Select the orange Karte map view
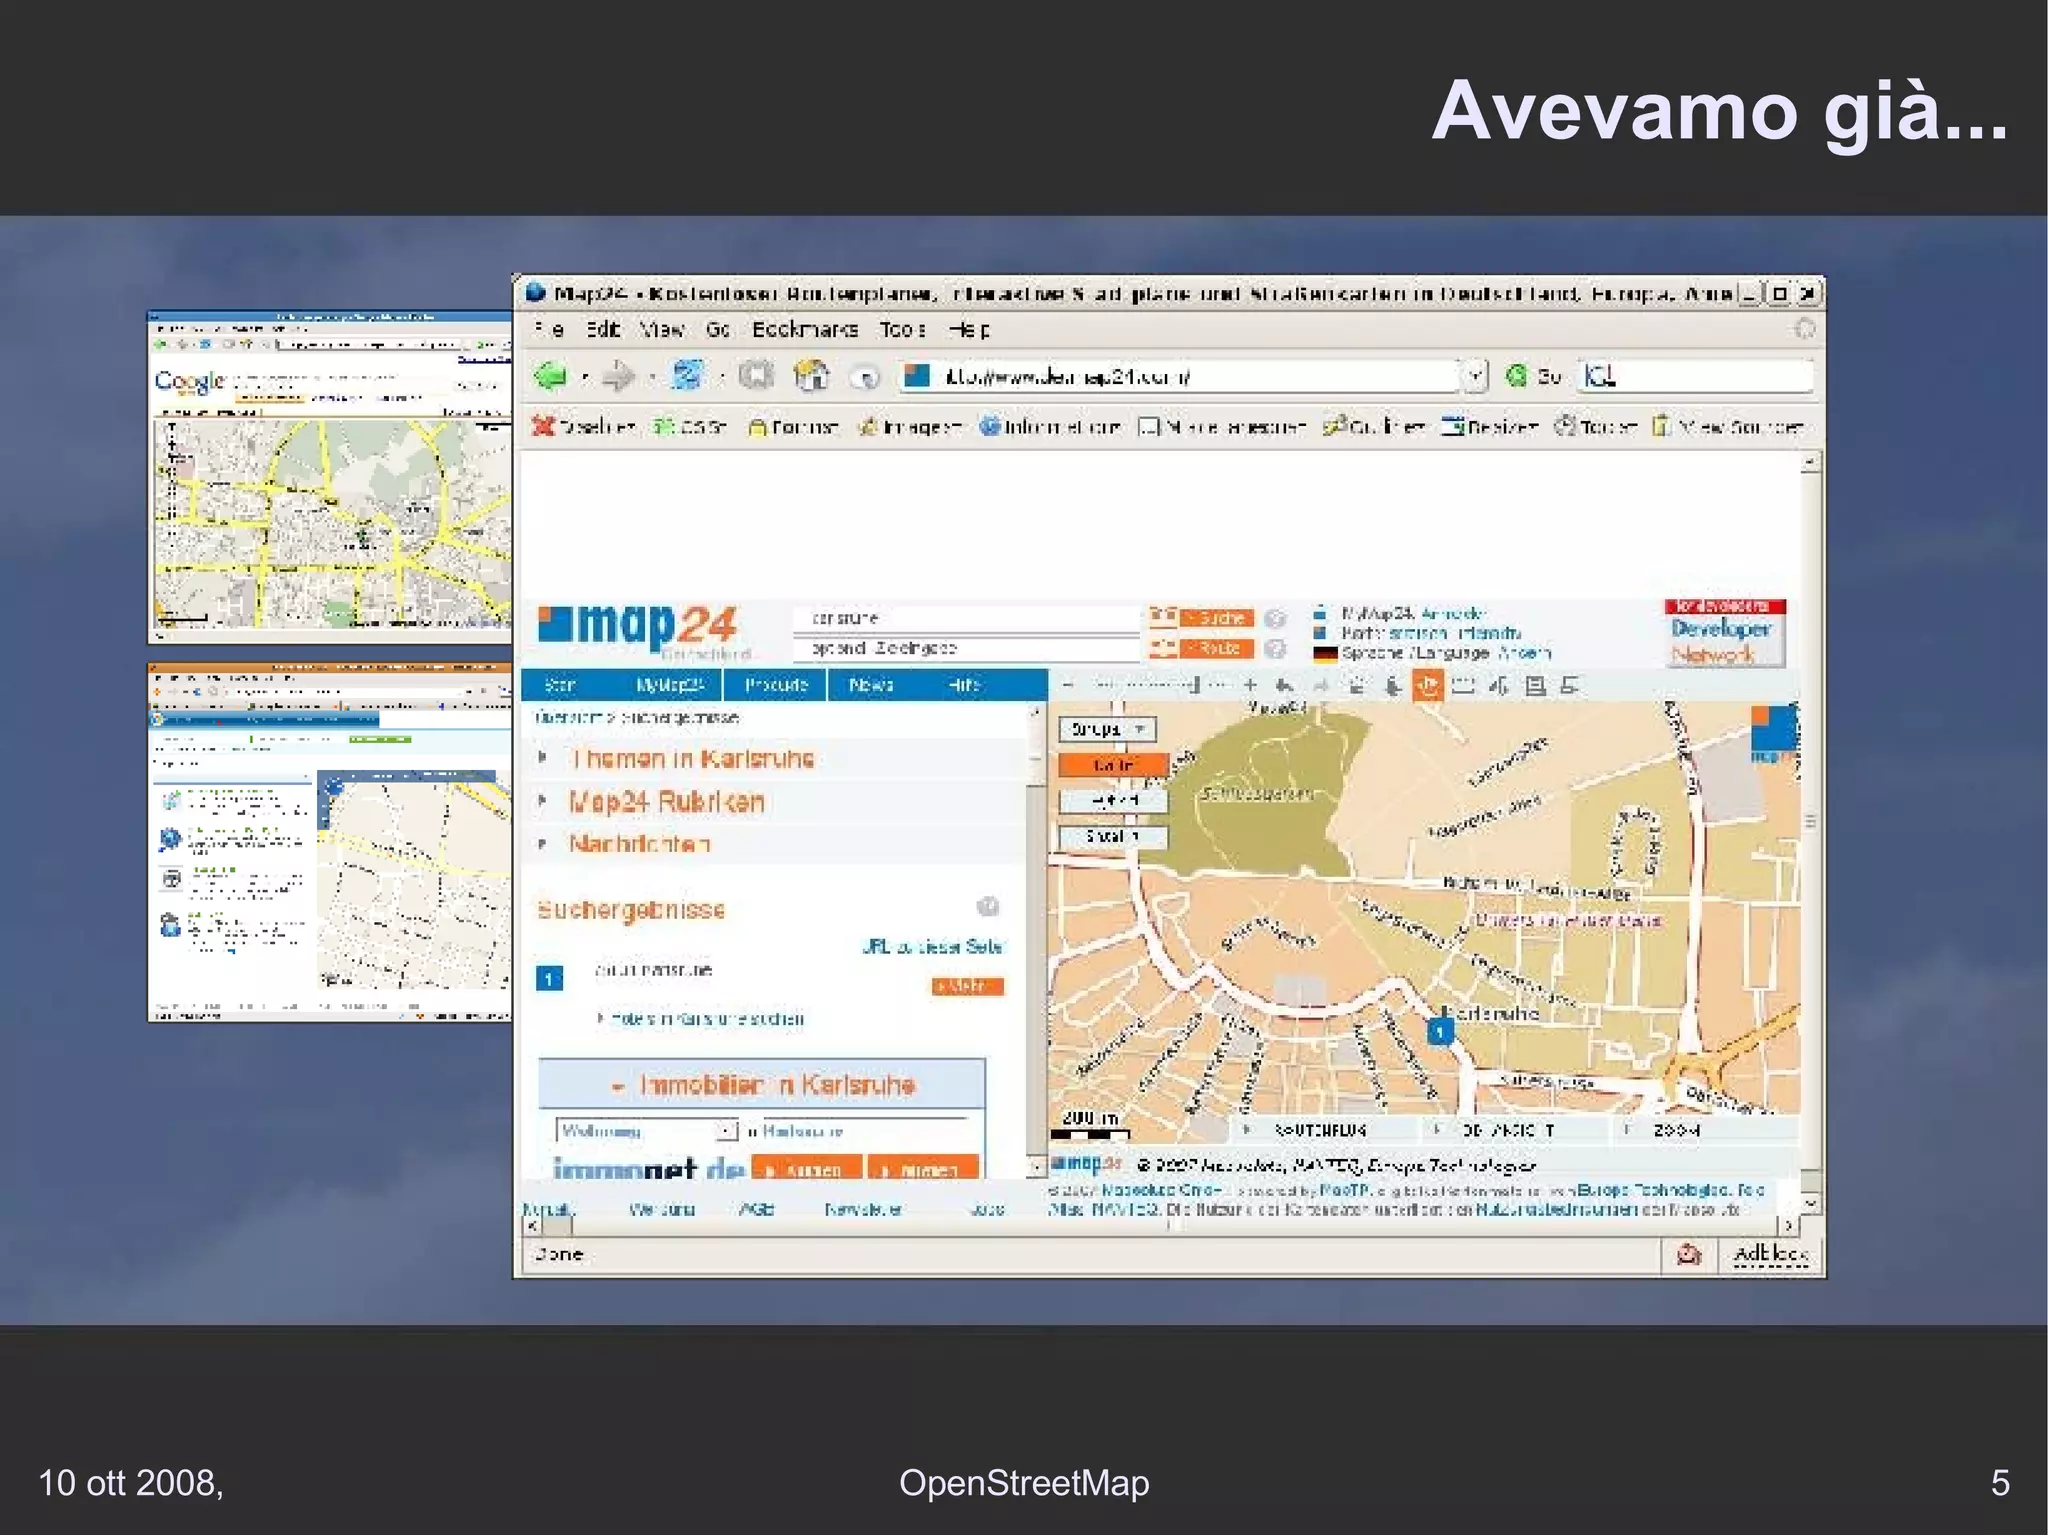This screenshot has height=1535, width=2048. (x=1113, y=765)
